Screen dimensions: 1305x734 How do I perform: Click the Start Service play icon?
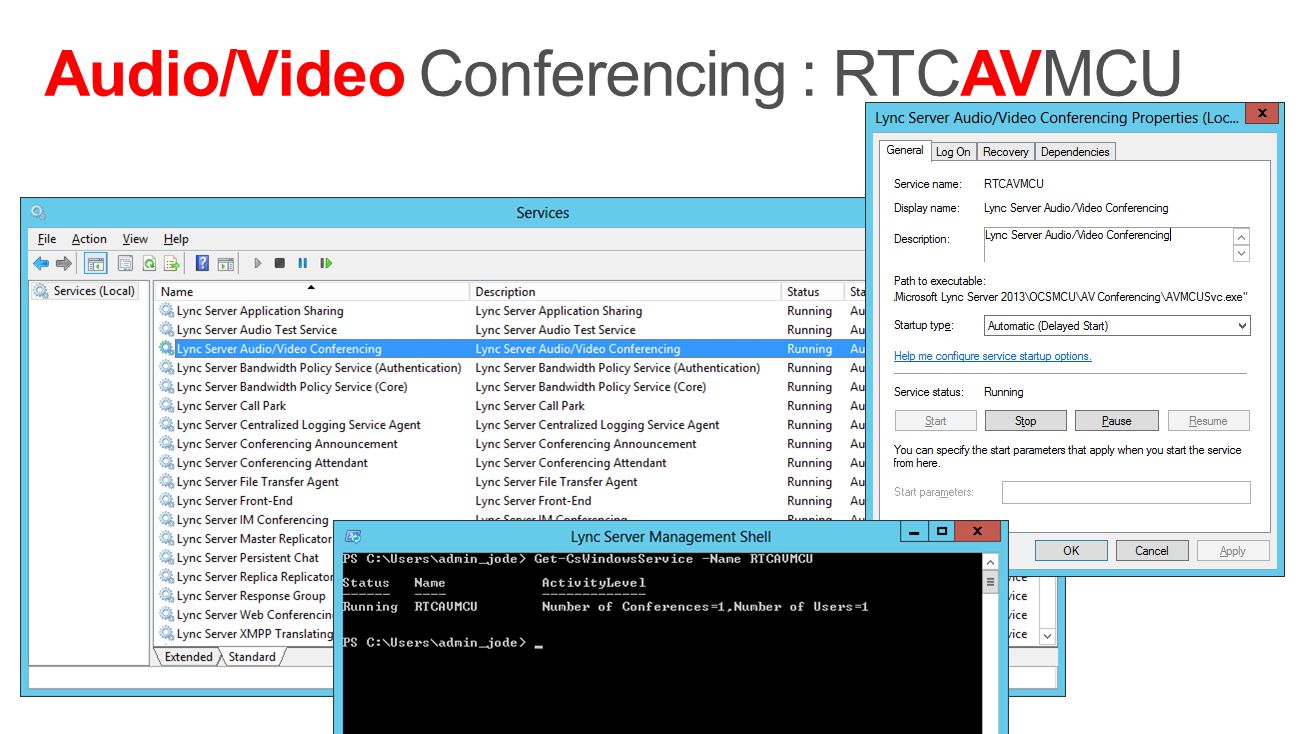click(x=257, y=264)
